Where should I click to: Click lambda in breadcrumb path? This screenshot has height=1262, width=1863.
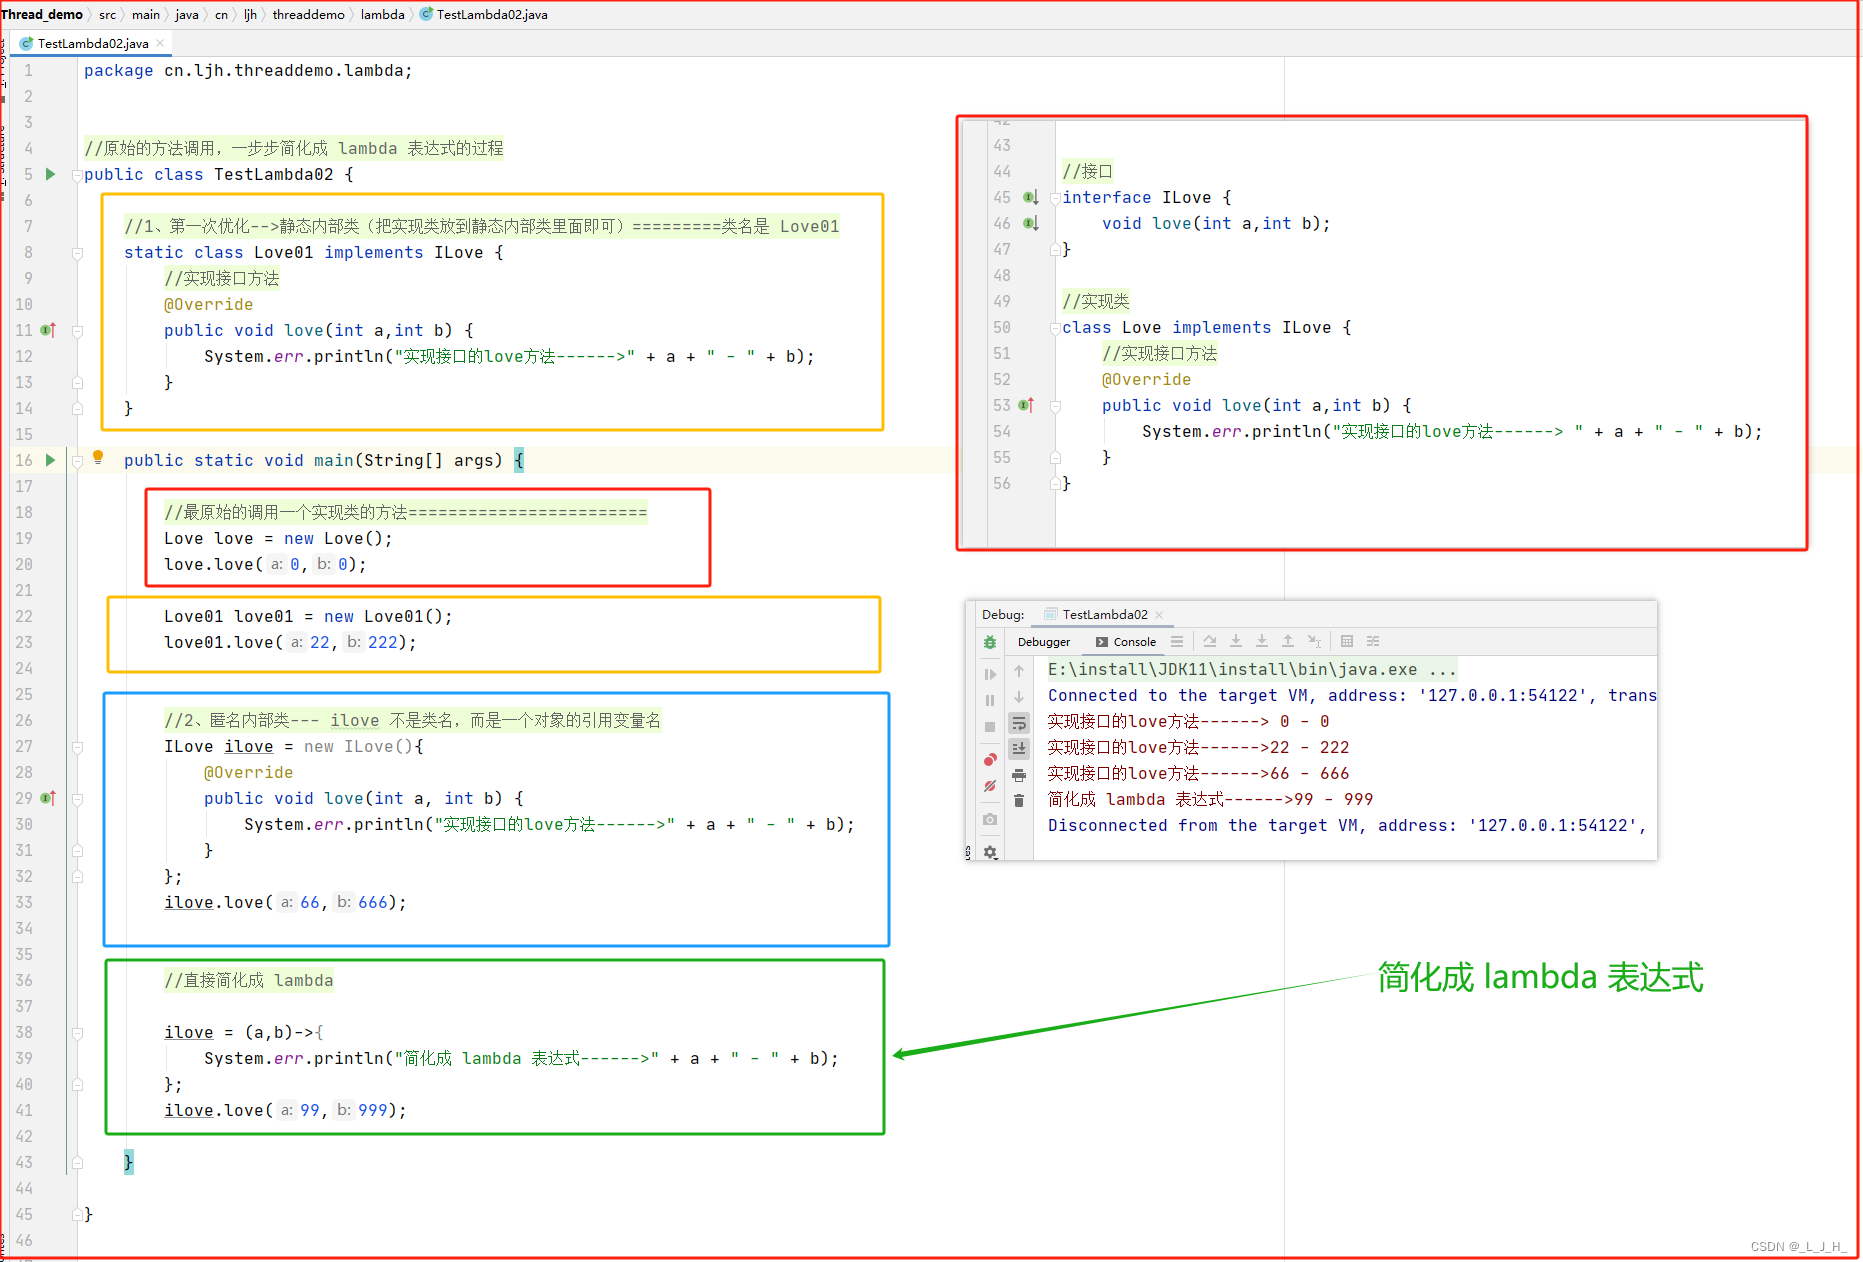(x=382, y=14)
